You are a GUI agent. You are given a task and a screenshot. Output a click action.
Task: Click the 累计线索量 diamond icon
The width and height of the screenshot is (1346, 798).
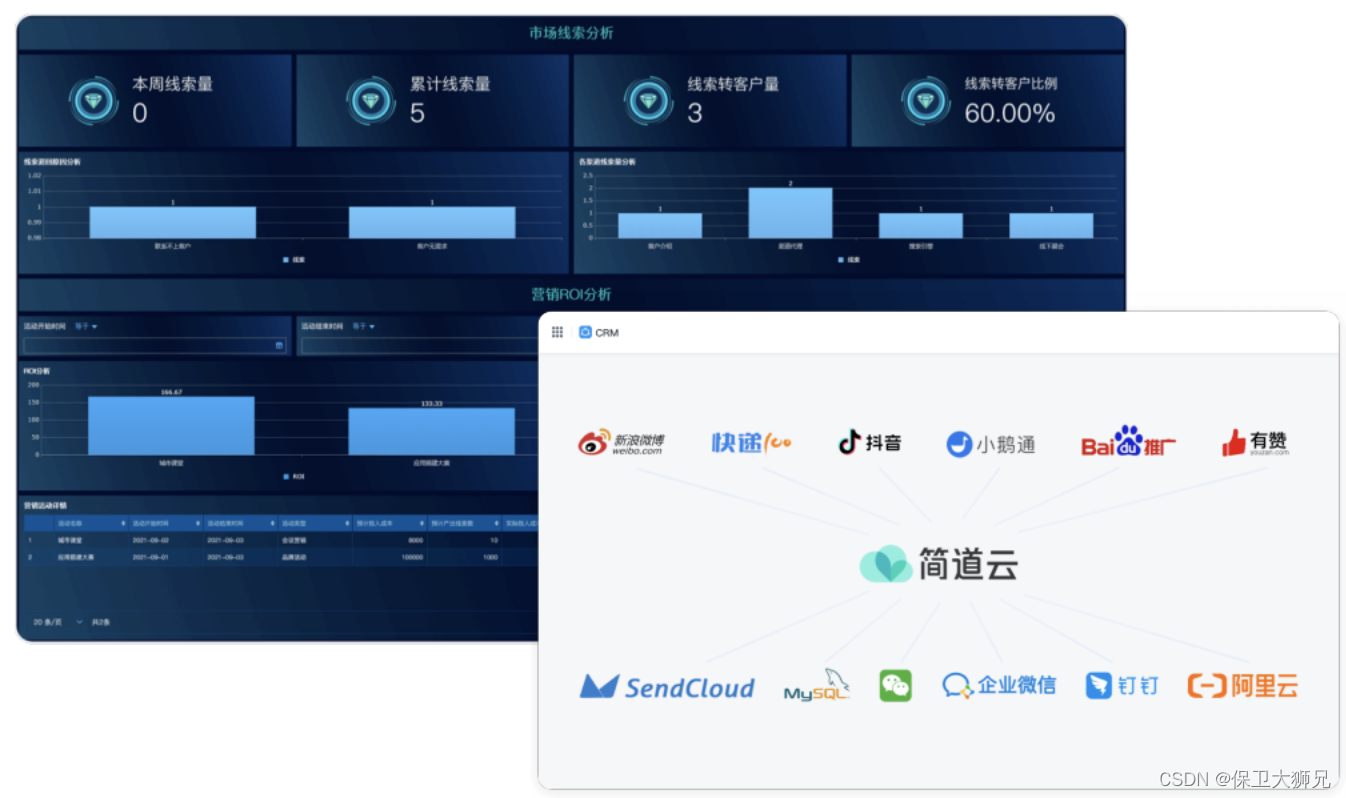(371, 101)
